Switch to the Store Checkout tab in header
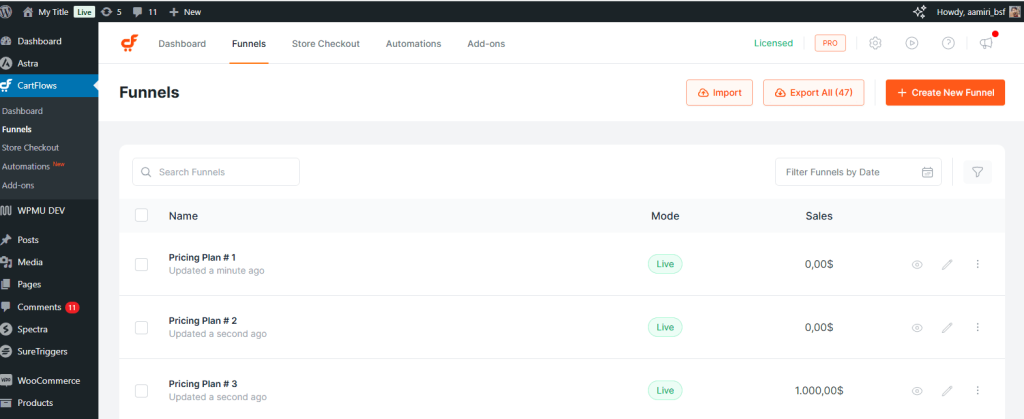 tap(326, 44)
